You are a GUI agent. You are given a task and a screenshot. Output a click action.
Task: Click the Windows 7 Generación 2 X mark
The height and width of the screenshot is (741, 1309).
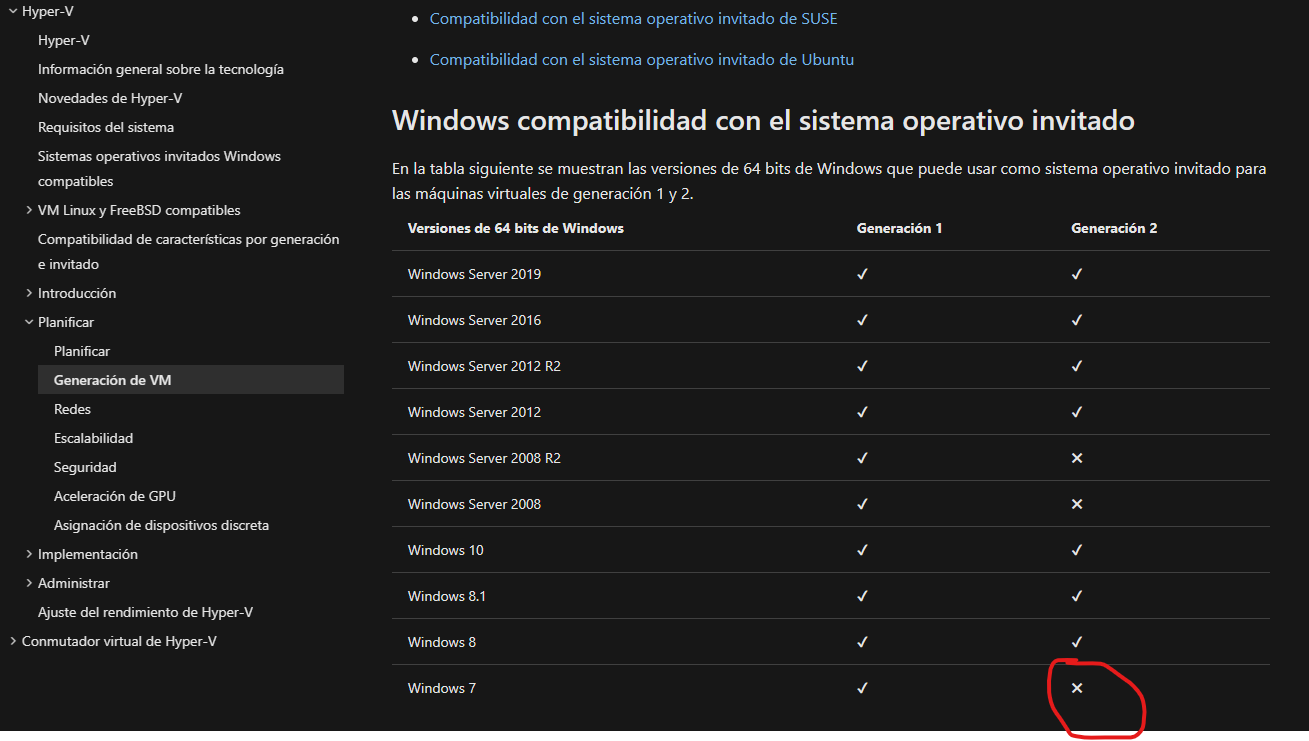(x=1077, y=689)
